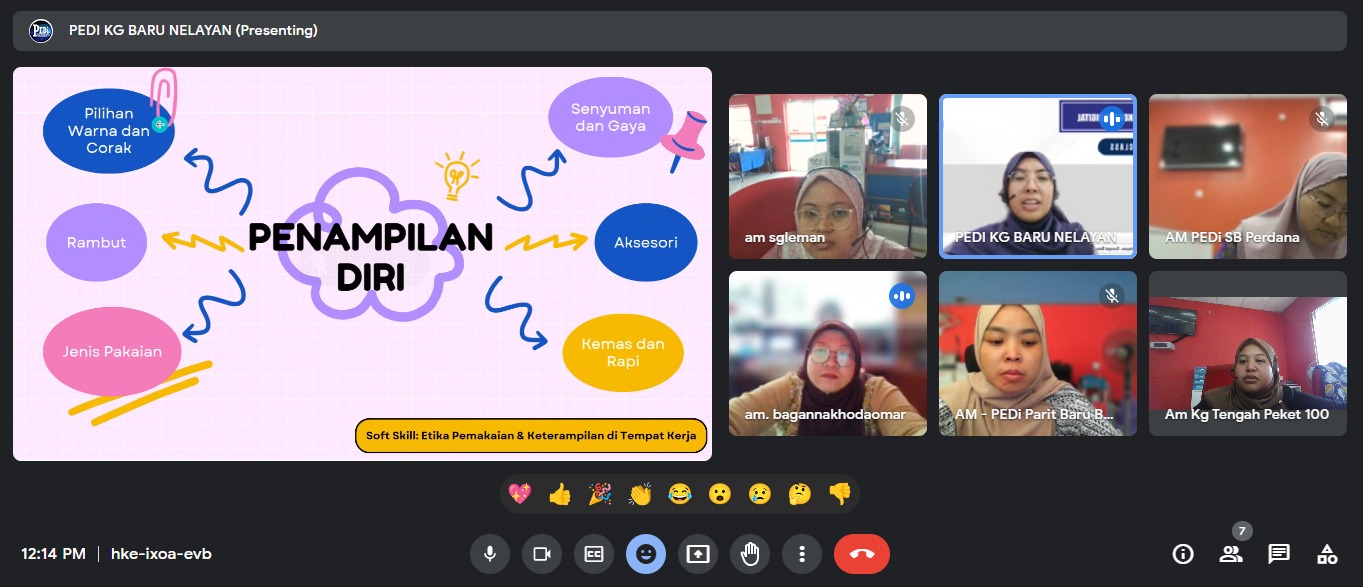Screen dimensions: 1363x587
Task: Click the presented PENAMPILAN DIRI slide
Action: [x=362, y=263]
